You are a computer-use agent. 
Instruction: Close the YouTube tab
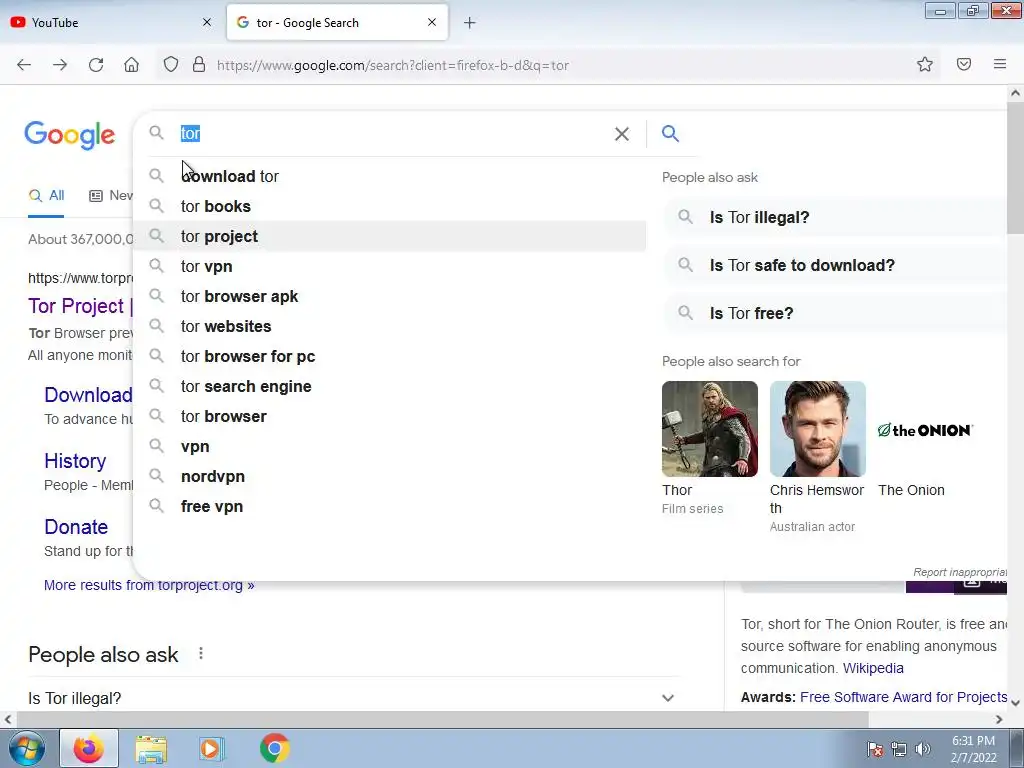pos(207,22)
